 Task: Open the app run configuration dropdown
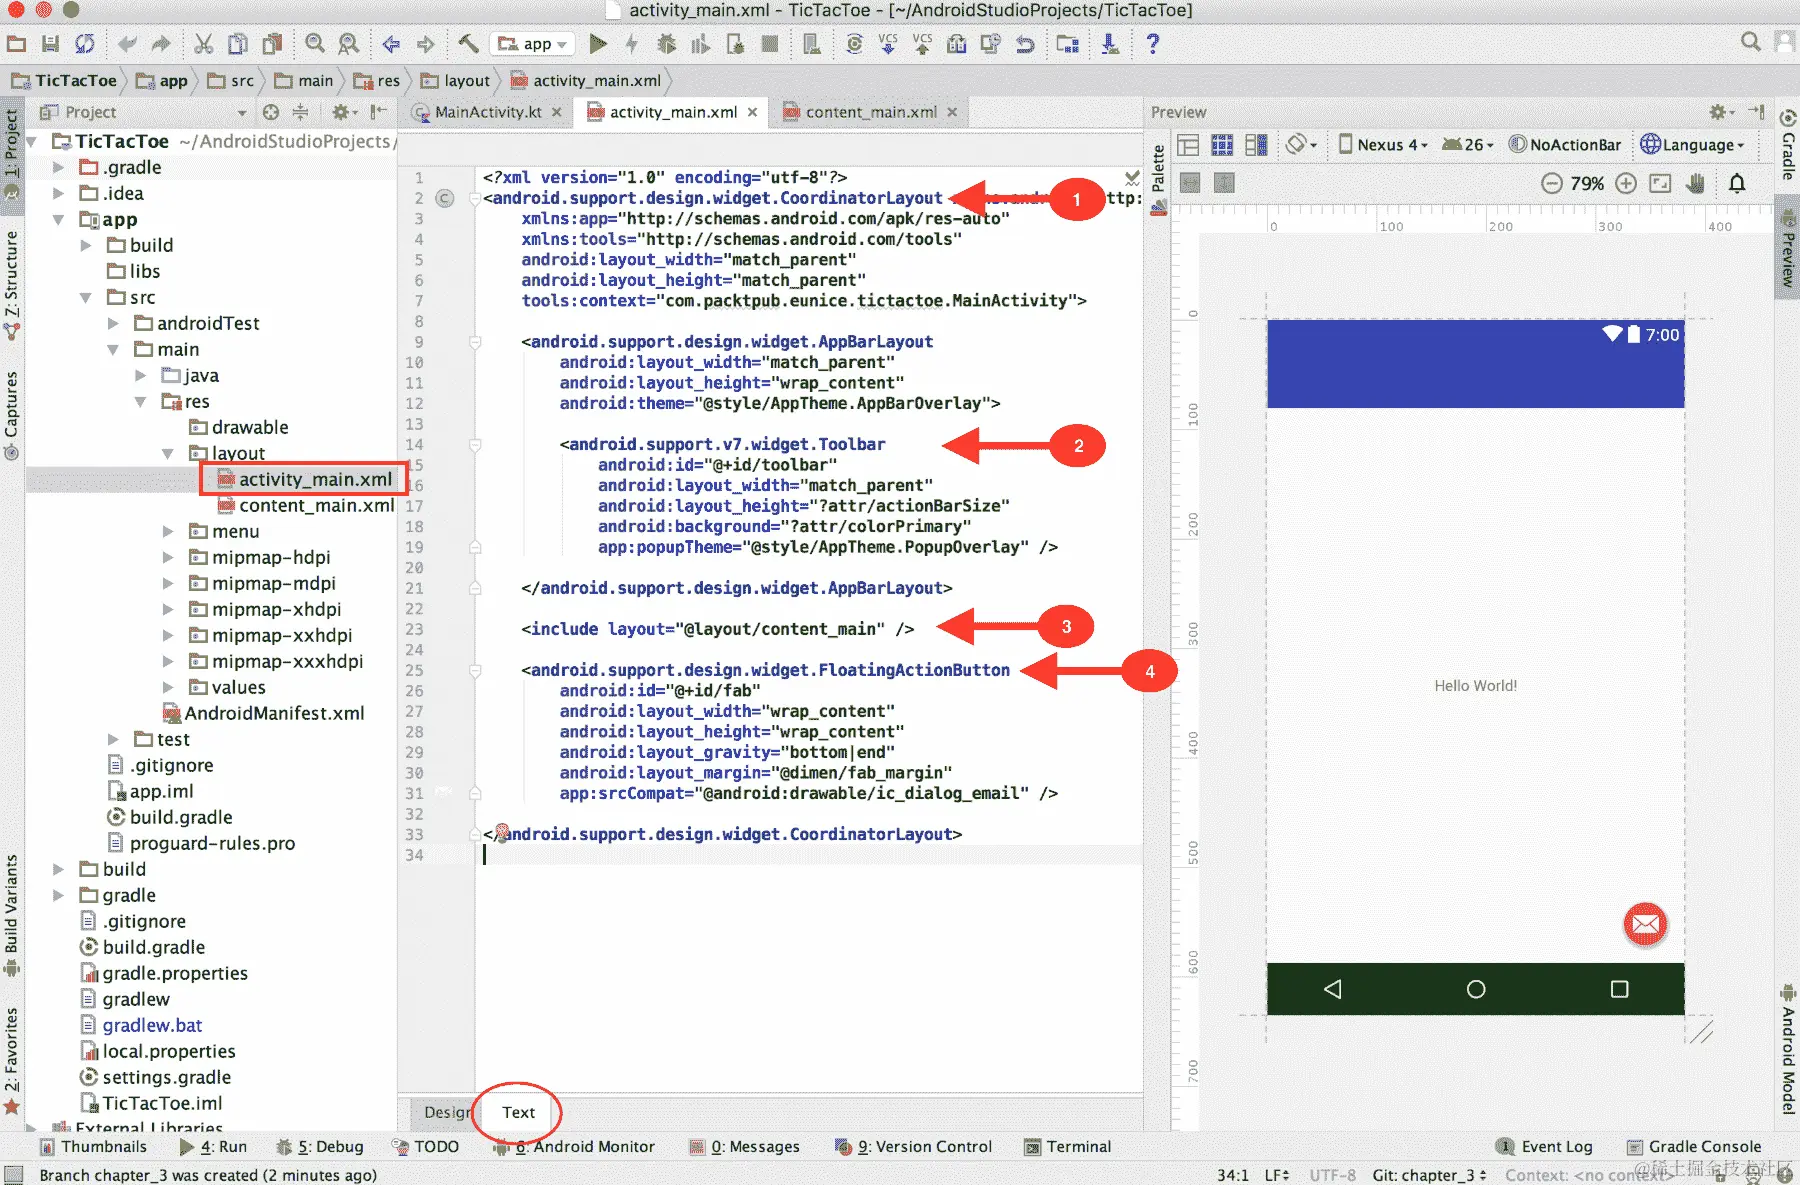(533, 44)
